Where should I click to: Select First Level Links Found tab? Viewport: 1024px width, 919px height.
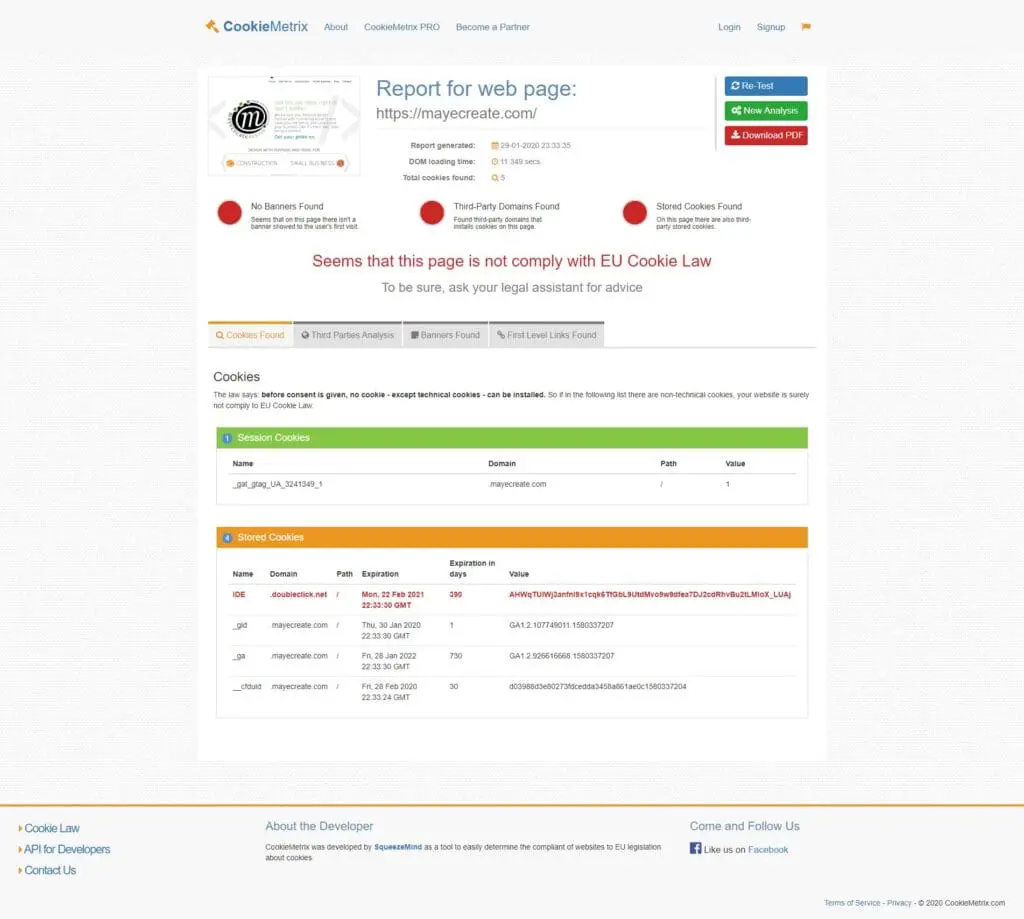coord(546,335)
